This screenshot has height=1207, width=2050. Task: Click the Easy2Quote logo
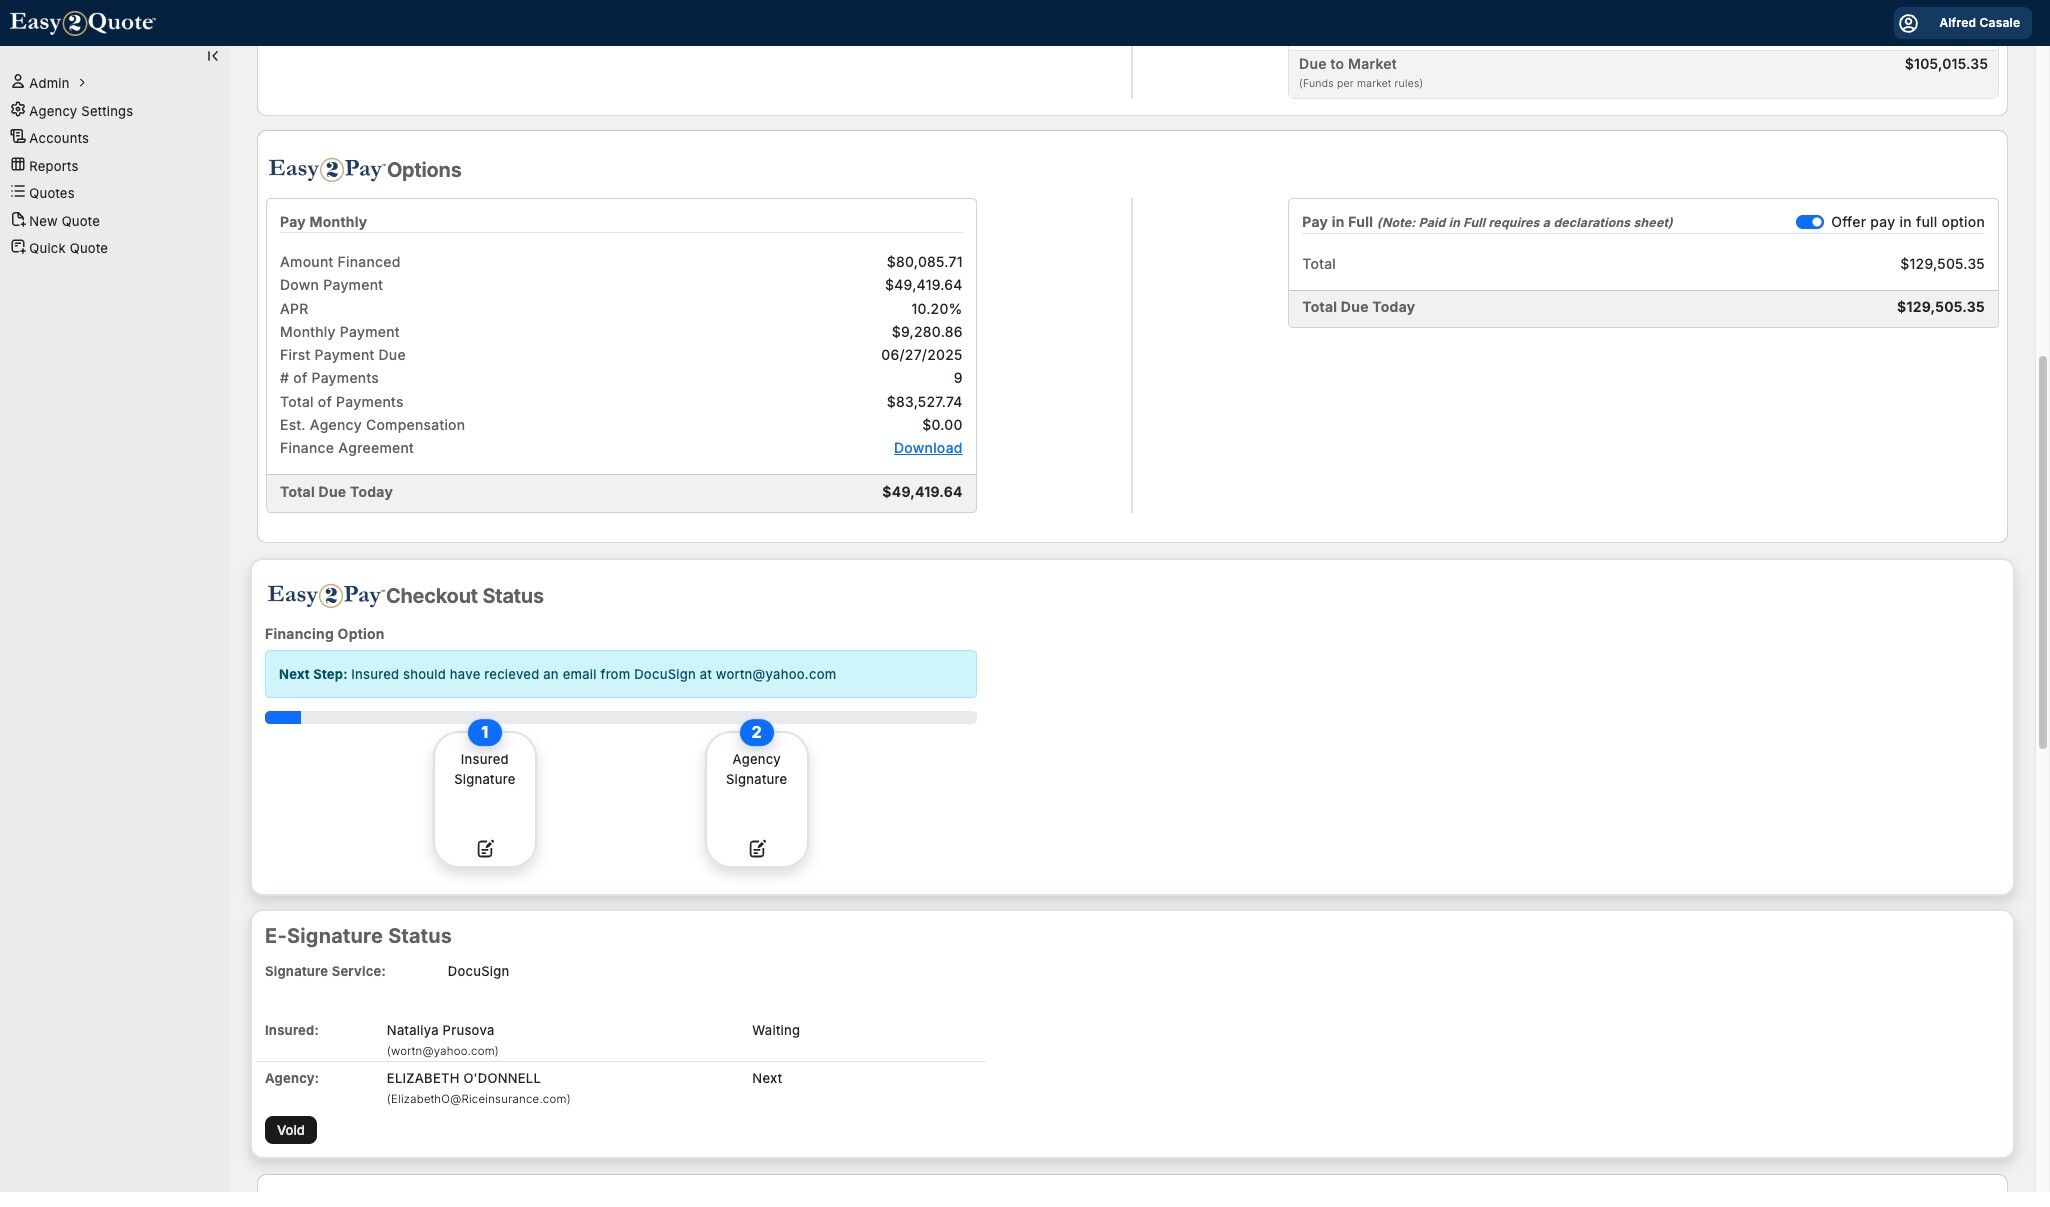(x=80, y=21)
